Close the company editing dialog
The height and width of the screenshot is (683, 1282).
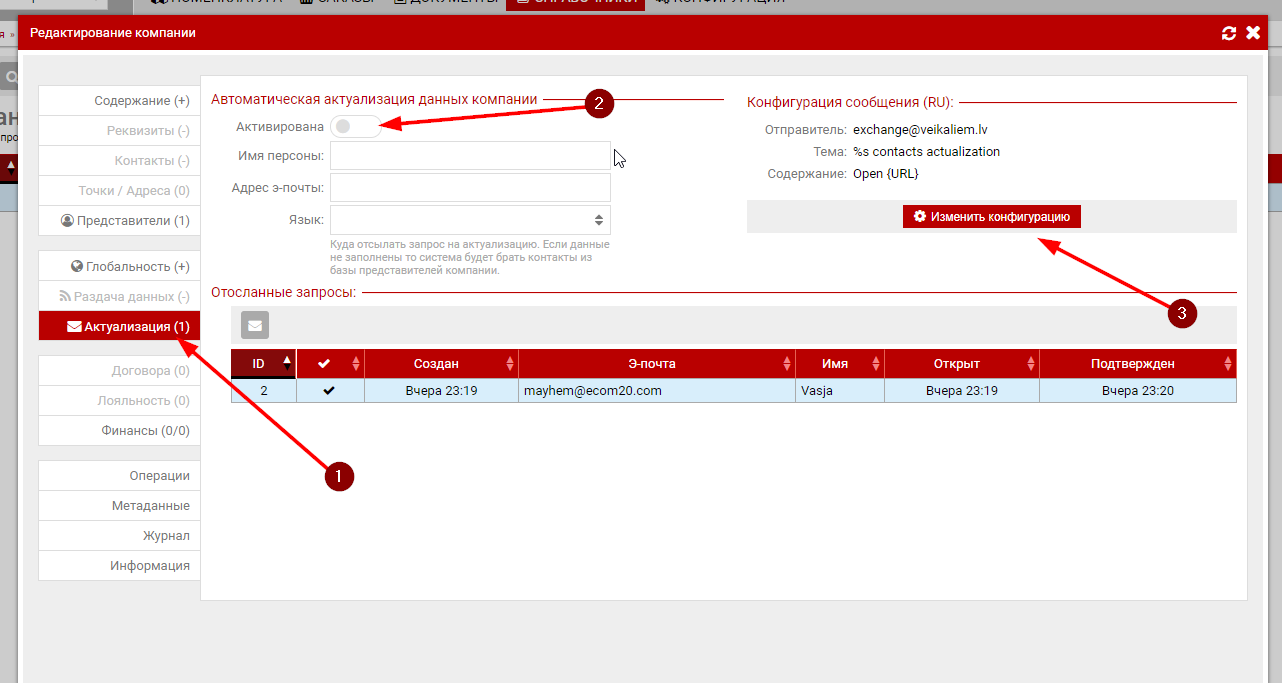pyautogui.click(x=1253, y=33)
